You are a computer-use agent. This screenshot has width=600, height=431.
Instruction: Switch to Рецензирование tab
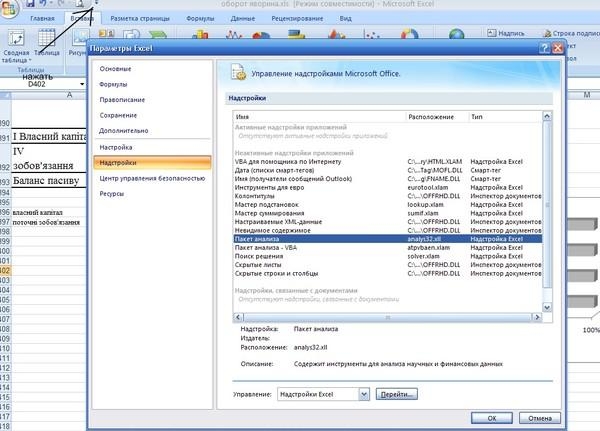pyautogui.click(x=297, y=18)
